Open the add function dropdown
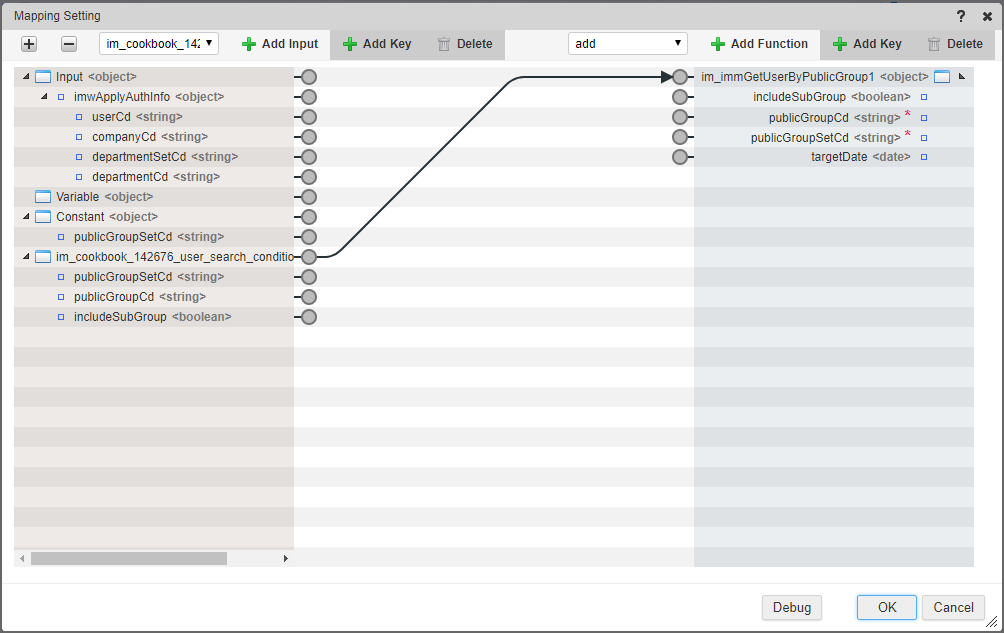This screenshot has height=633, width=1004. click(628, 44)
